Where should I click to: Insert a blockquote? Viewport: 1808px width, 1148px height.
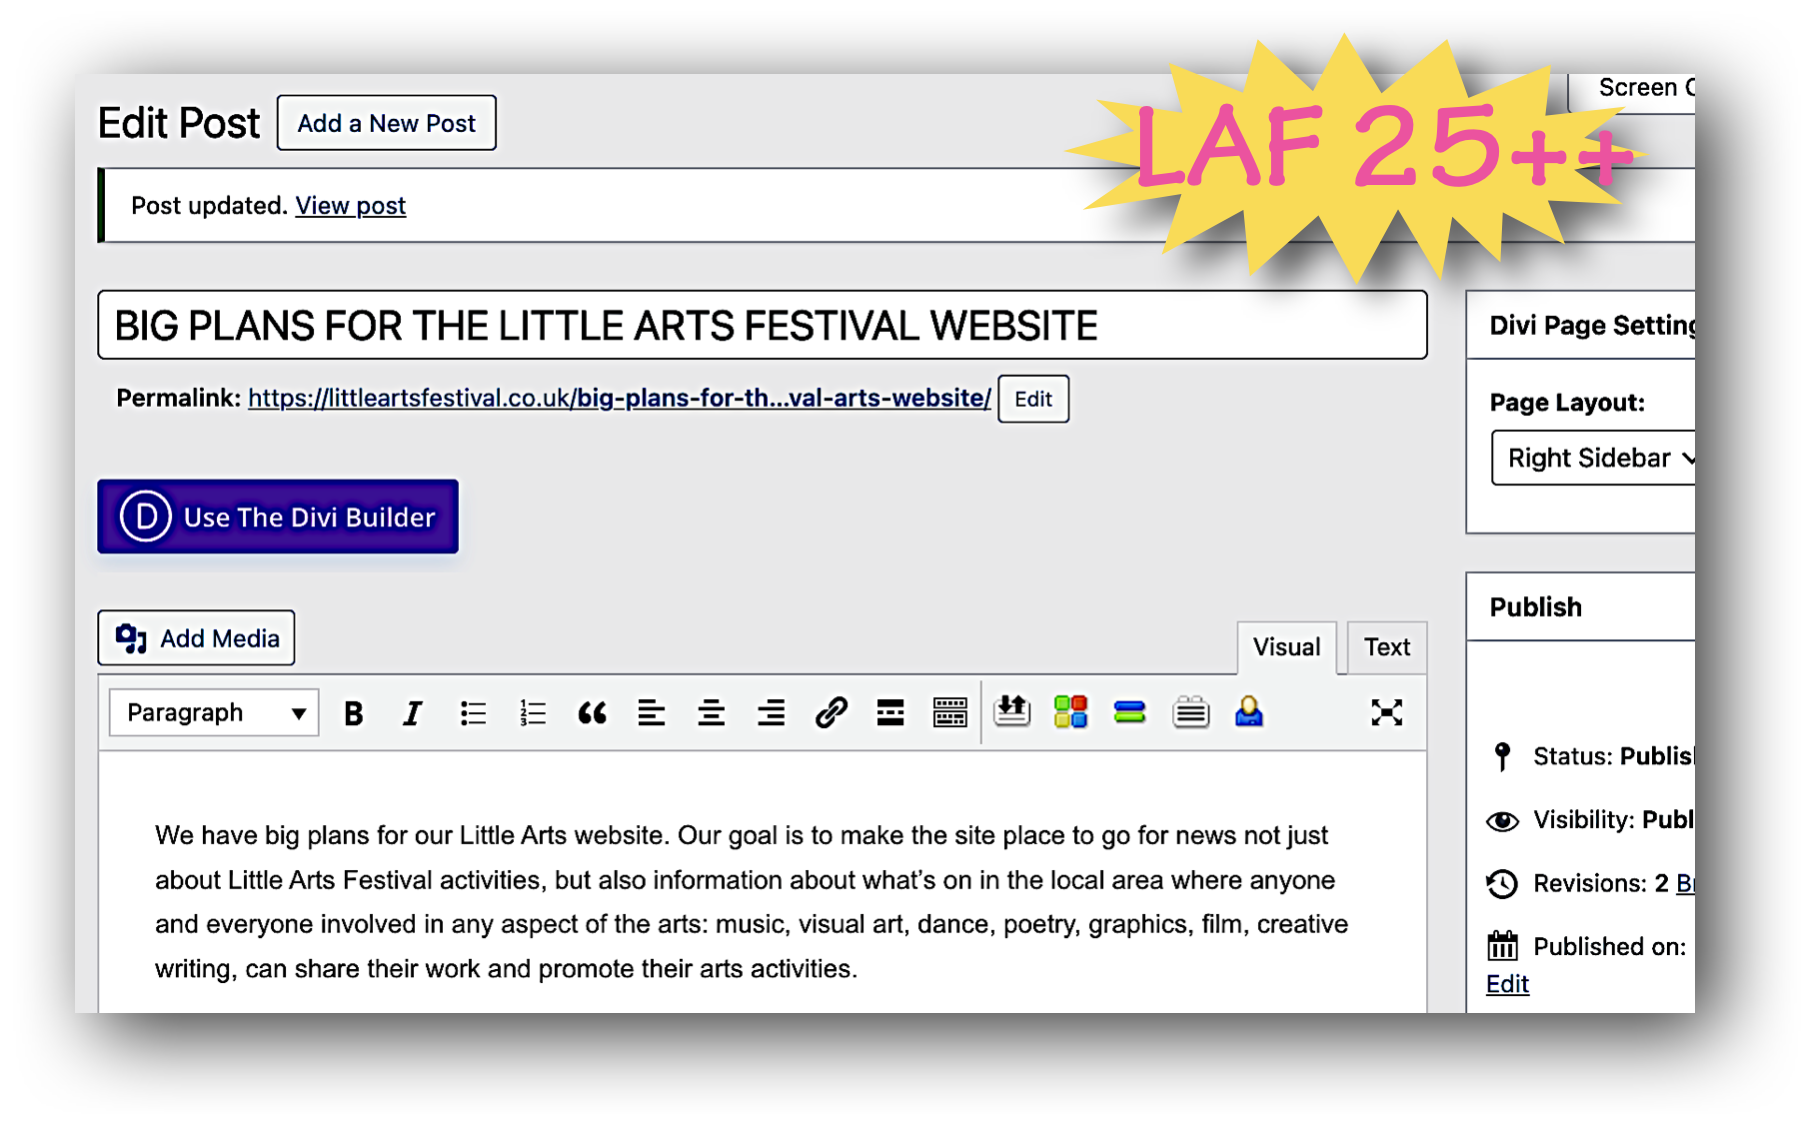click(x=592, y=712)
